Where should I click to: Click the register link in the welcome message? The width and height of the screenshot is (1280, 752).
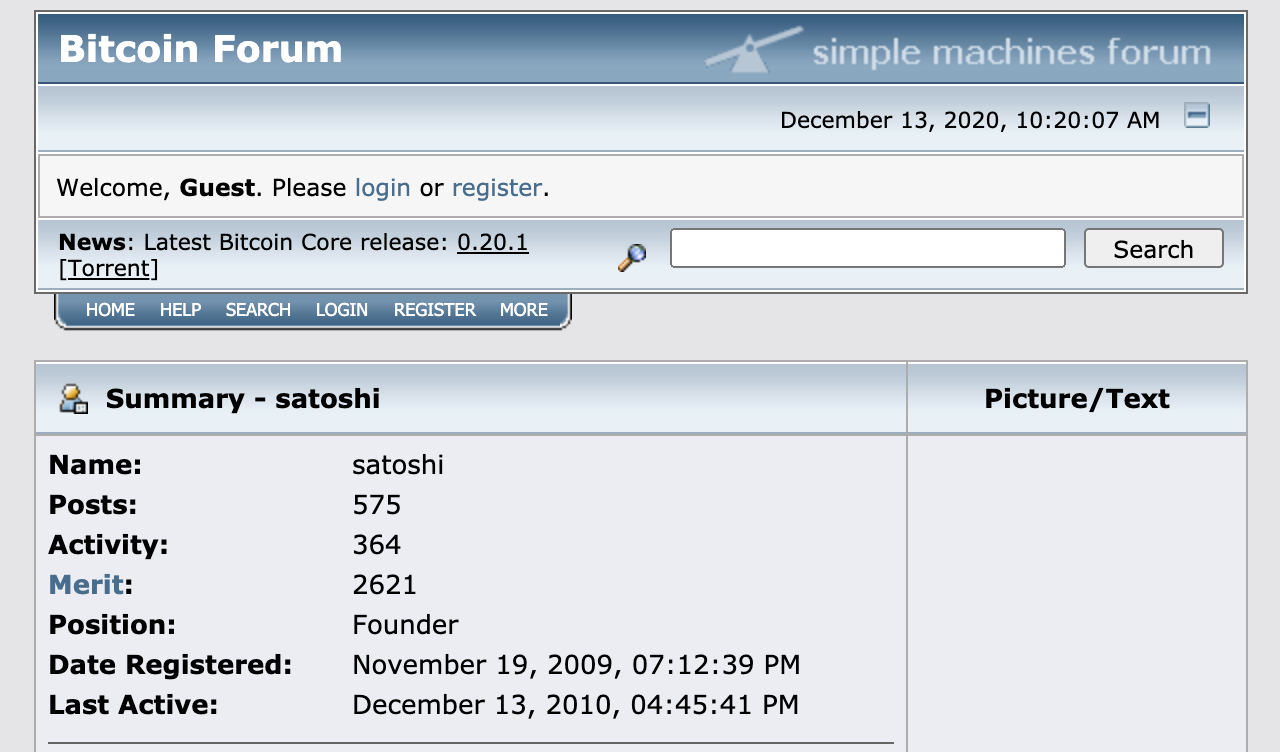pos(497,187)
